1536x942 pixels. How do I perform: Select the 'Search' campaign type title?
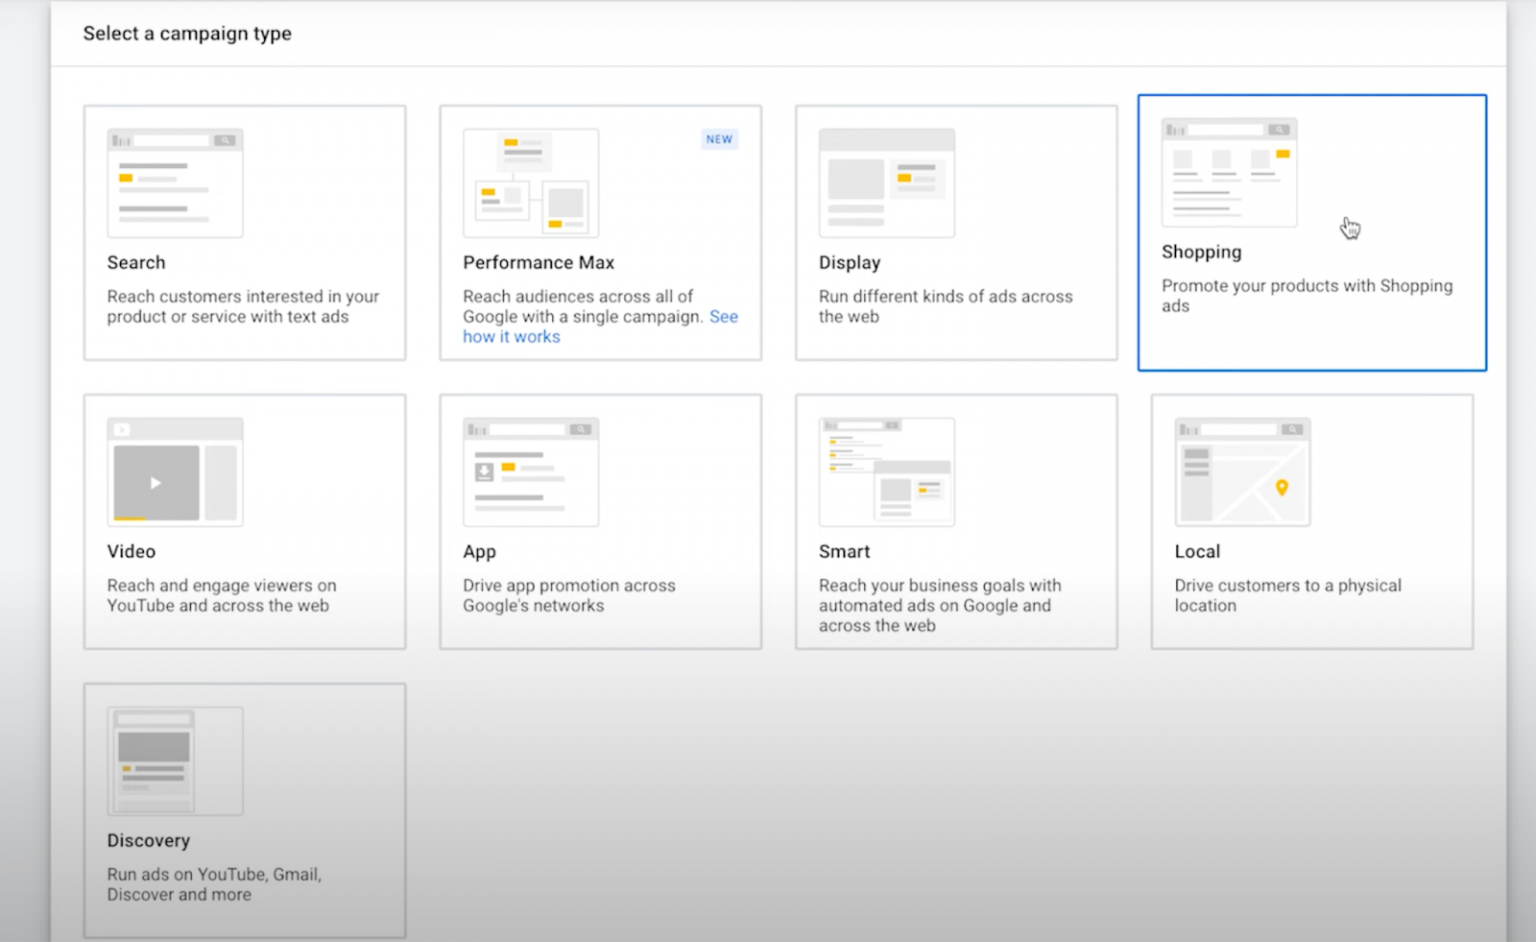(x=136, y=263)
